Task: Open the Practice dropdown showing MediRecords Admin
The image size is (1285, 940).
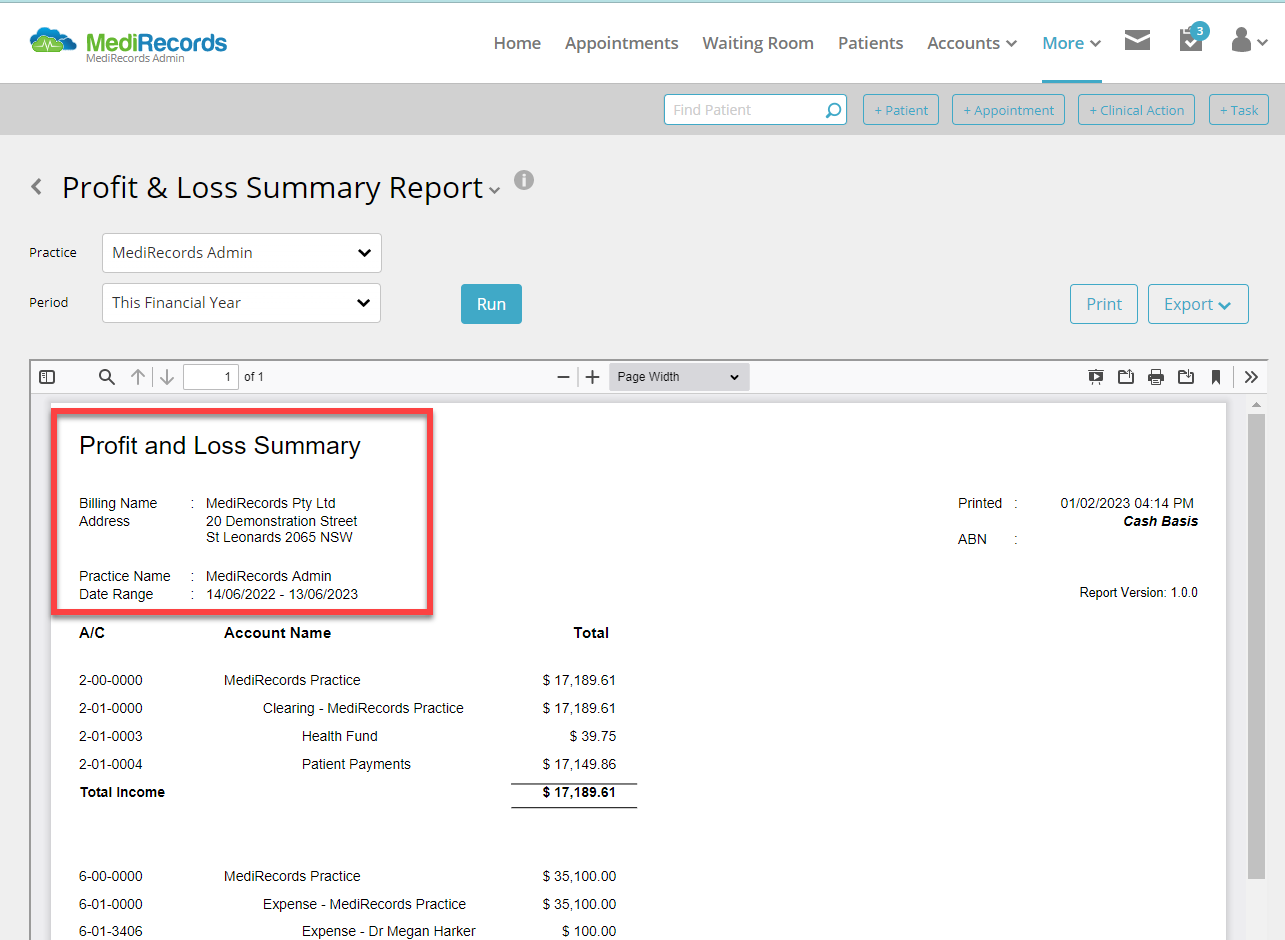Action: [241, 253]
